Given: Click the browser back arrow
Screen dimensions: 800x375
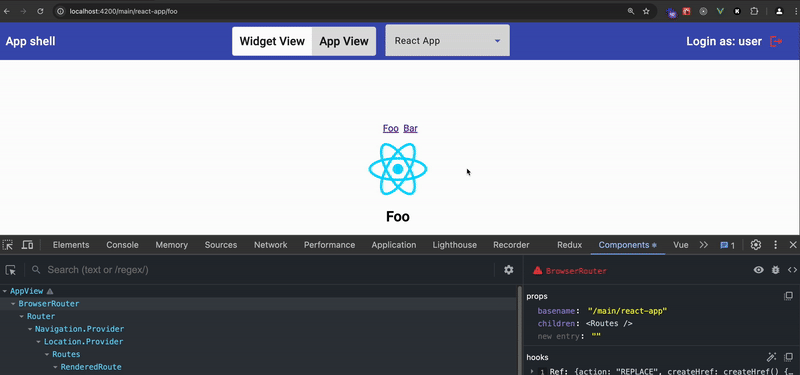Looking at the screenshot, I should point(7,11).
